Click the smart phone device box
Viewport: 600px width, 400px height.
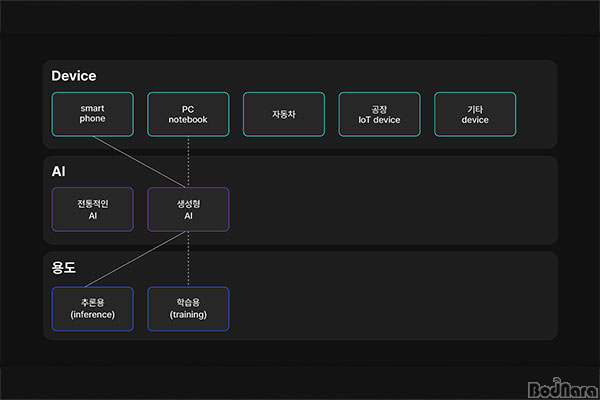click(92, 114)
